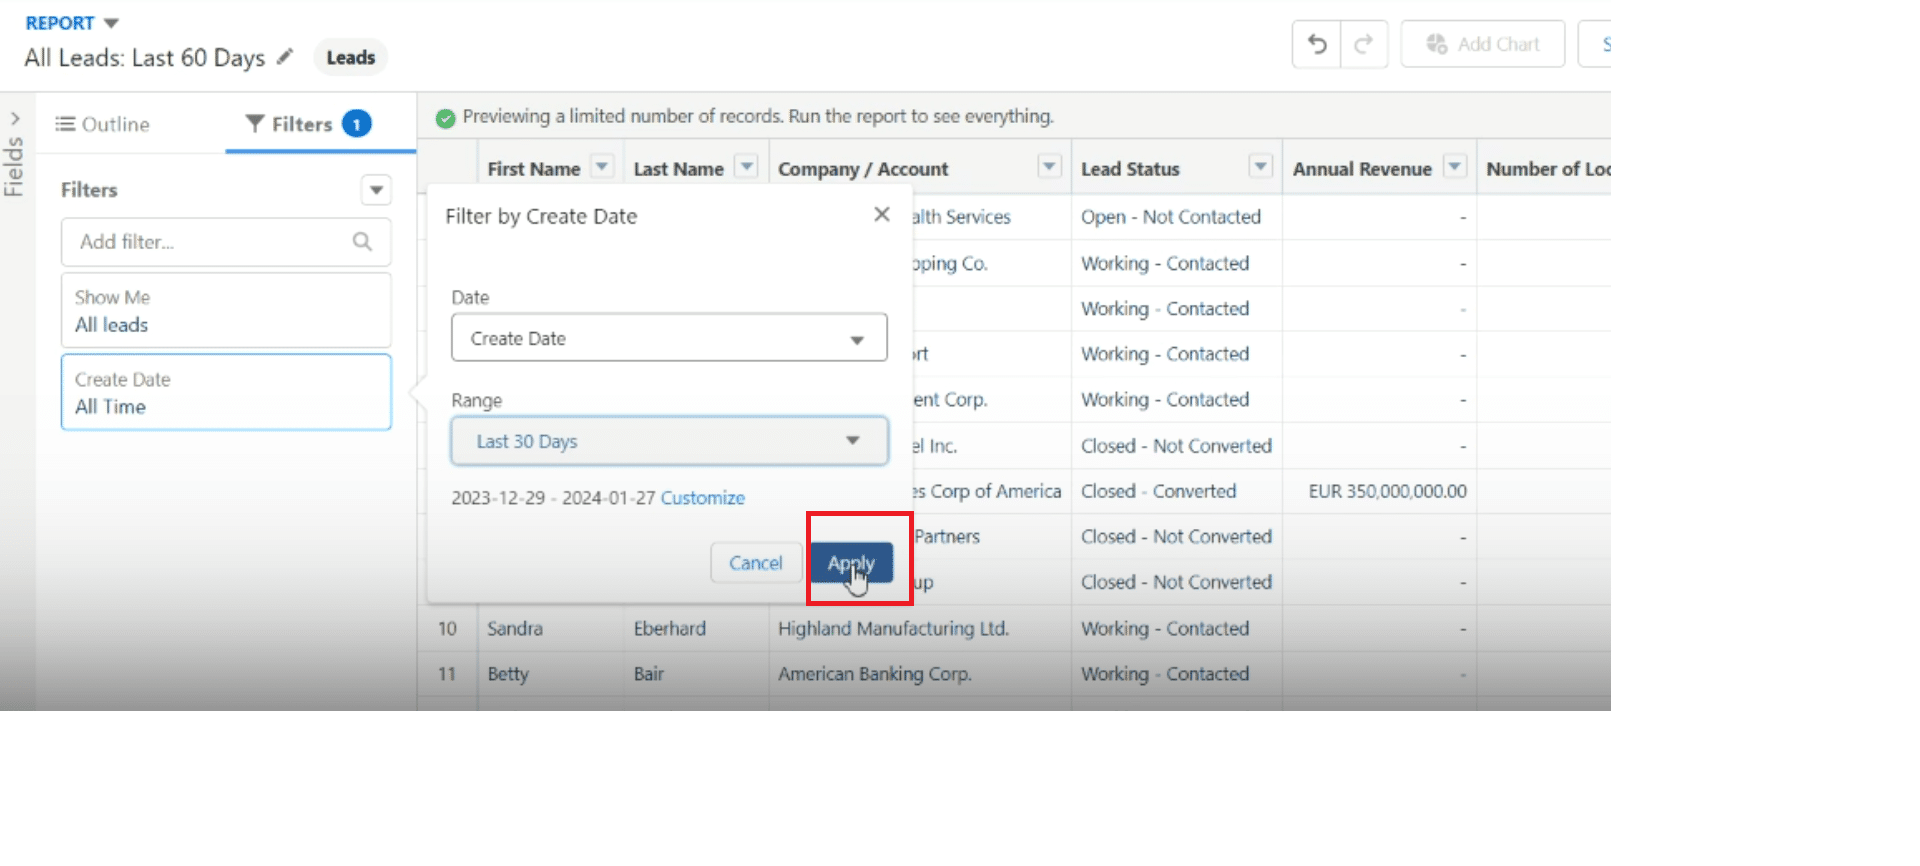Switch to the Outline tab
This screenshot has height=866, width=1920.
tap(102, 124)
